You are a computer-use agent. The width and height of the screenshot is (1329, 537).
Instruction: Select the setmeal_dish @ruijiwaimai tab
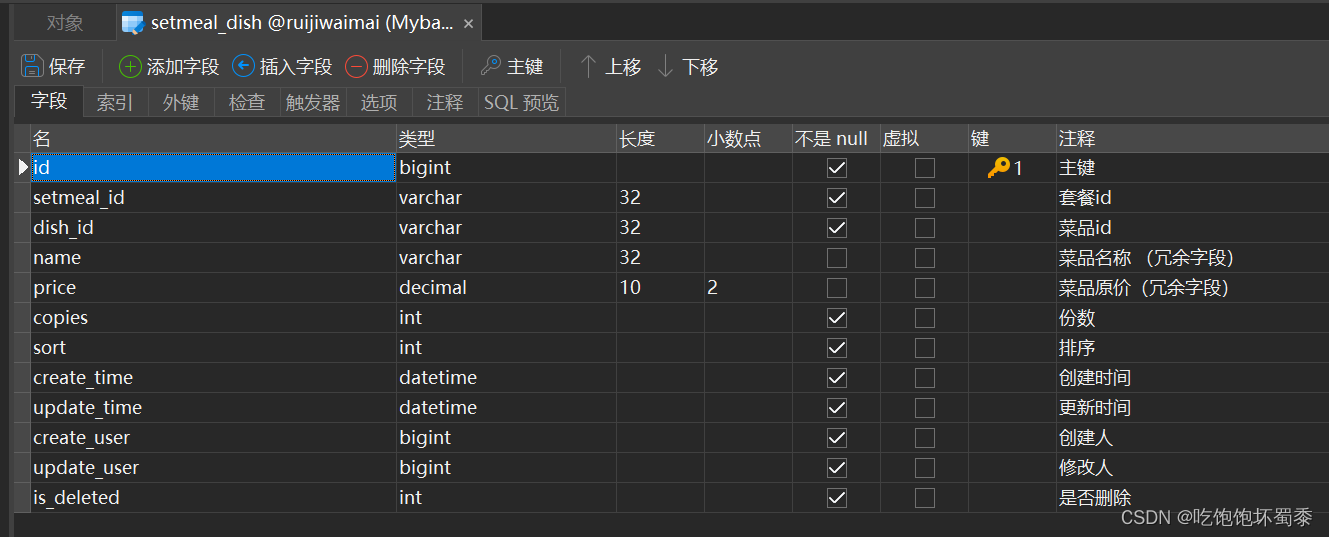[x=299, y=23]
